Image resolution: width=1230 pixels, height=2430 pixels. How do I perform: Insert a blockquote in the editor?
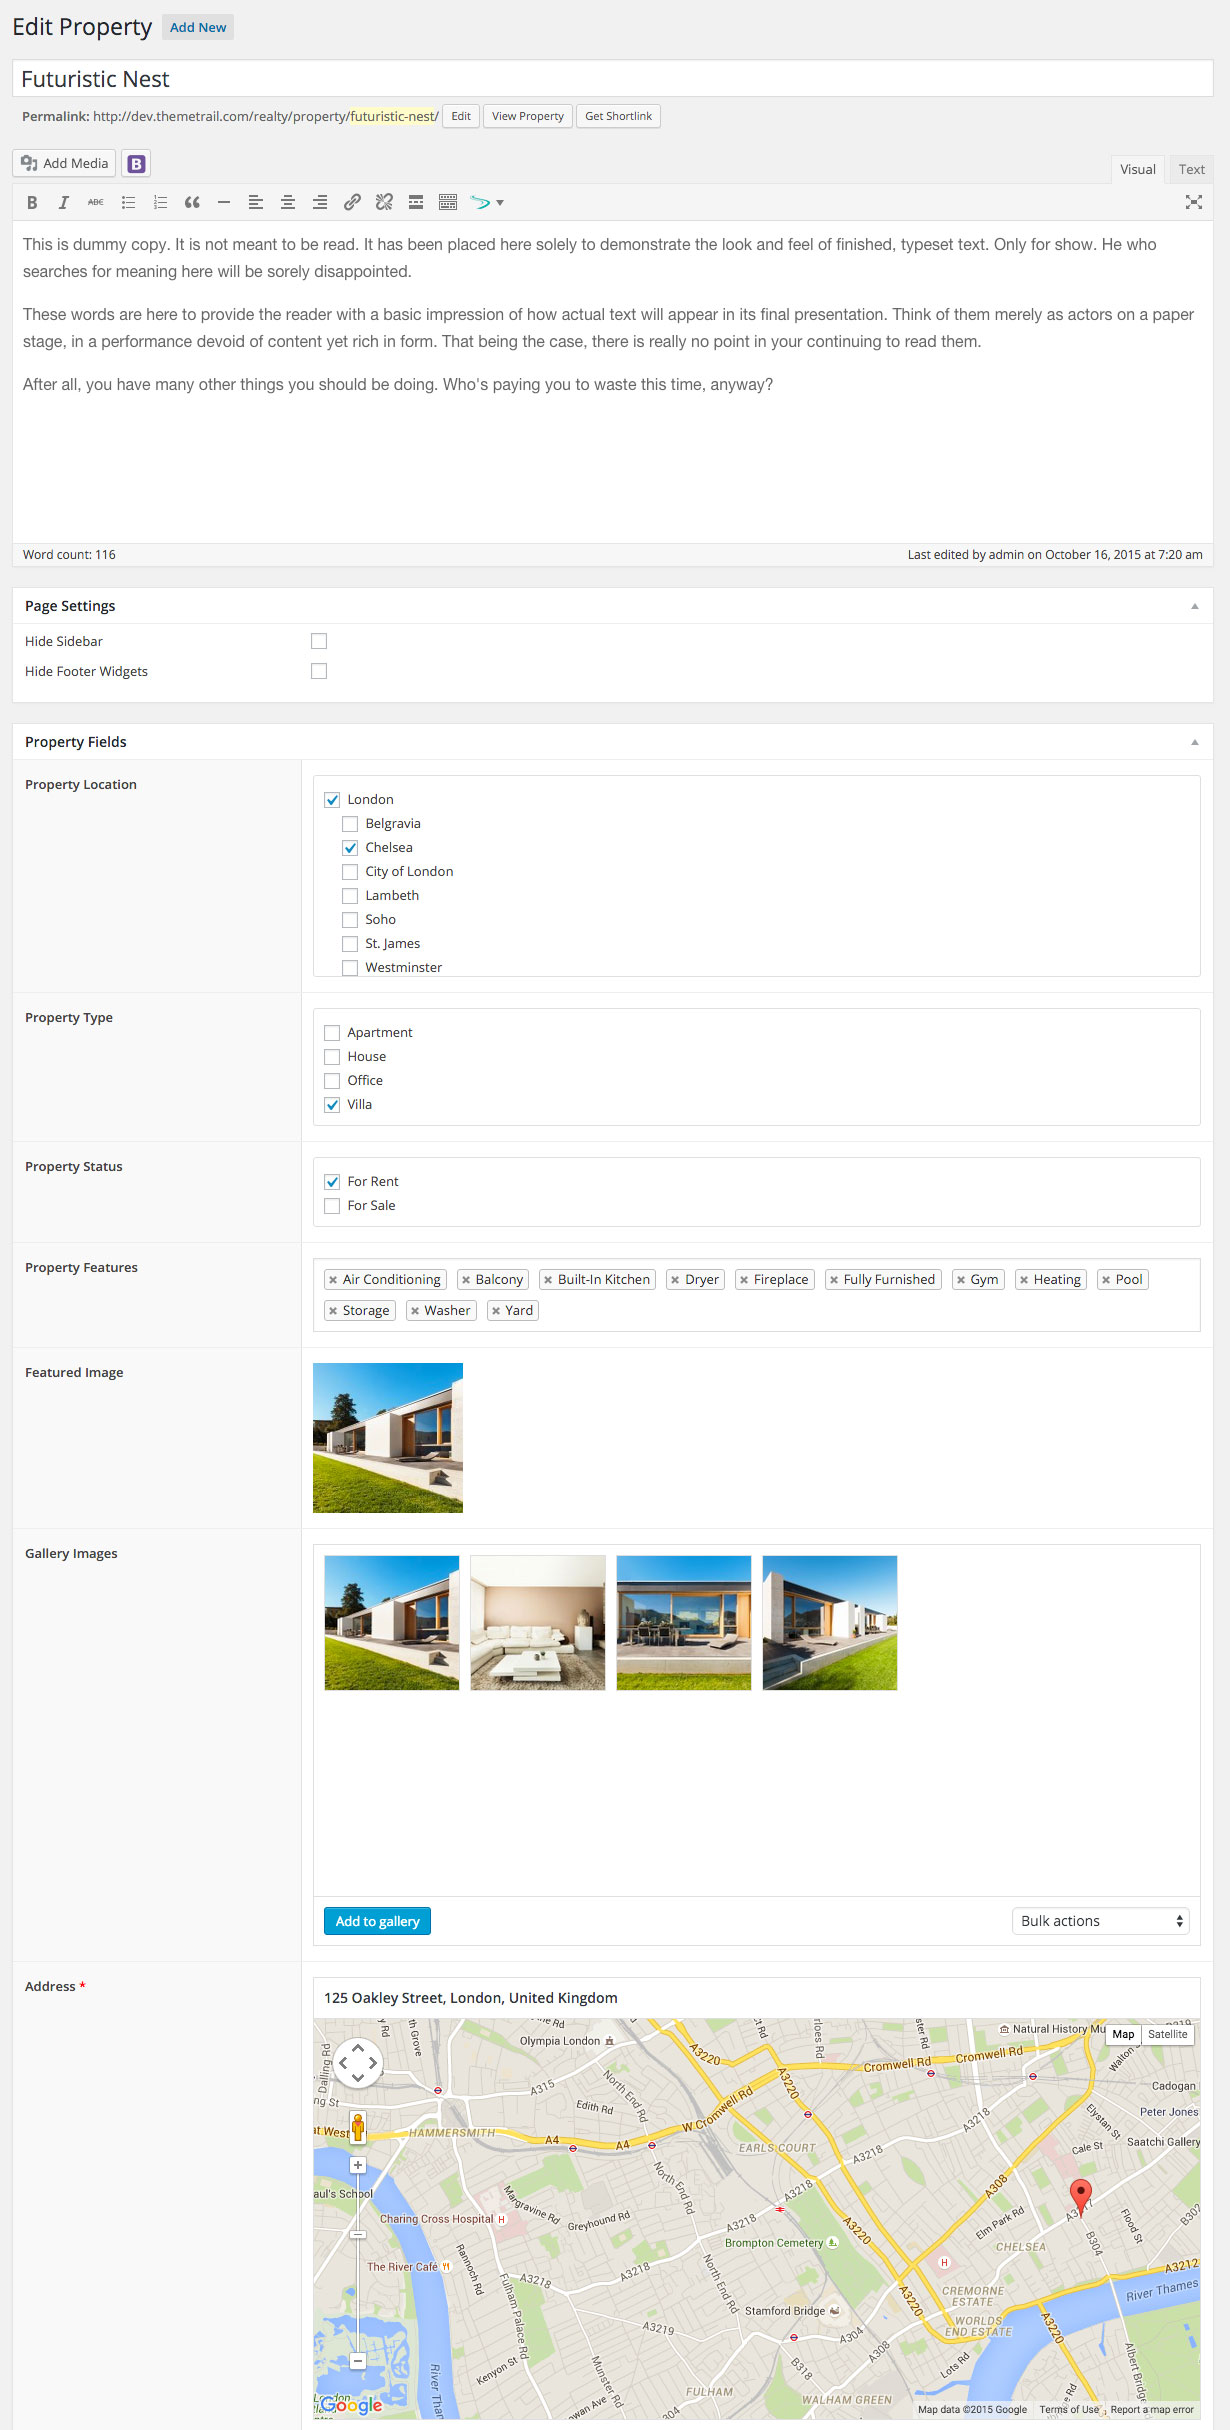pyautogui.click(x=192, y=203)
